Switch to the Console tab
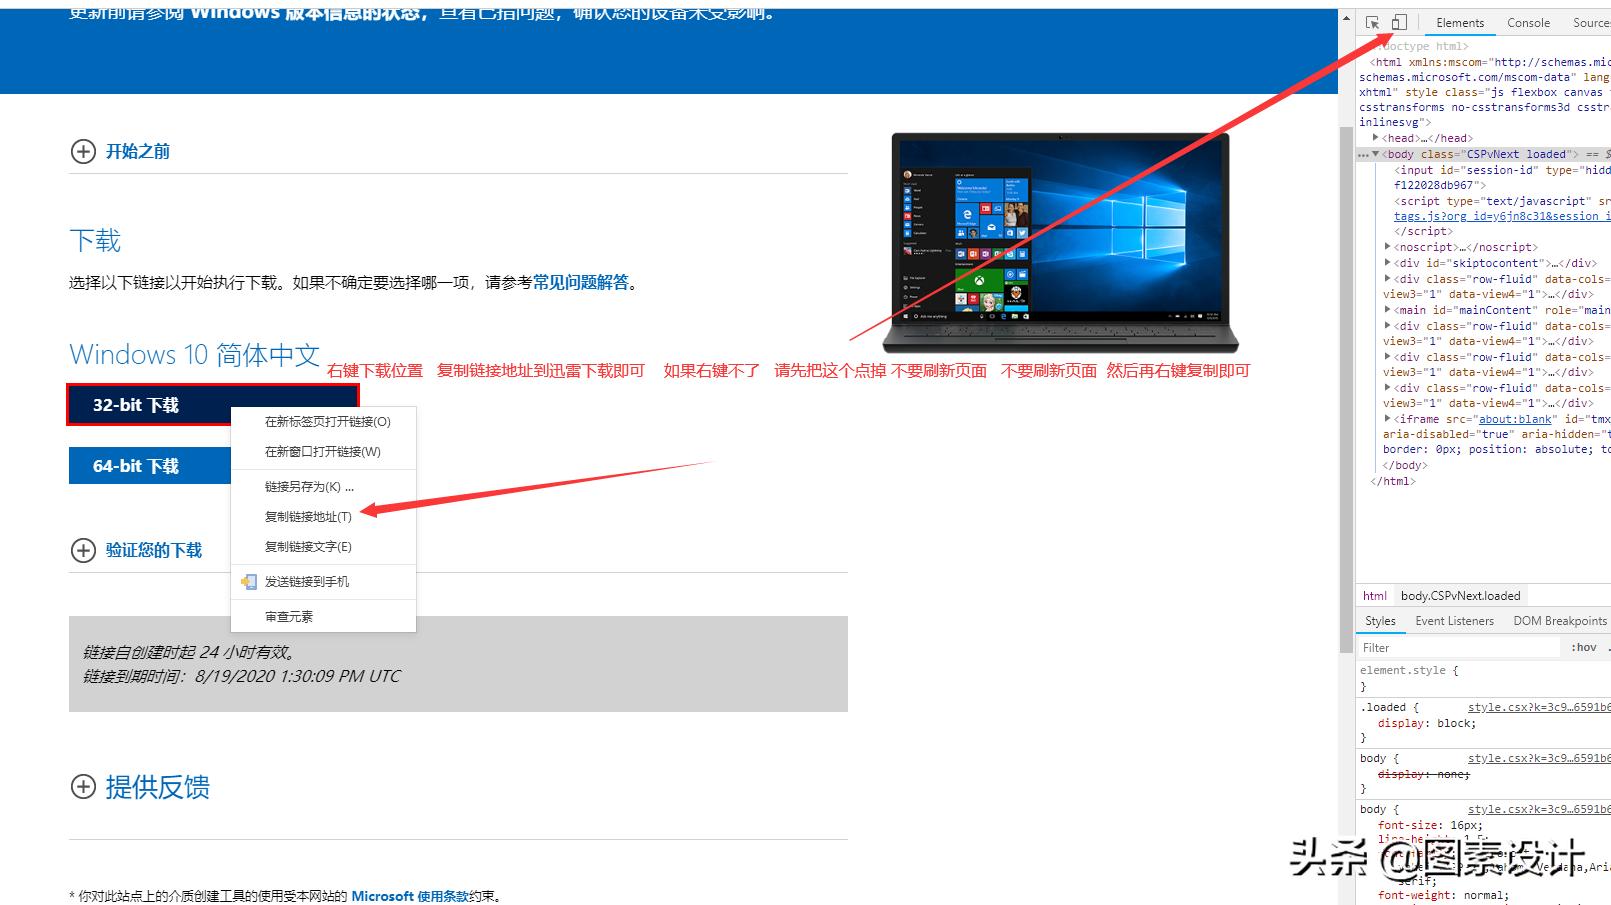The image size is (1611, 905). coord(1528,23)
